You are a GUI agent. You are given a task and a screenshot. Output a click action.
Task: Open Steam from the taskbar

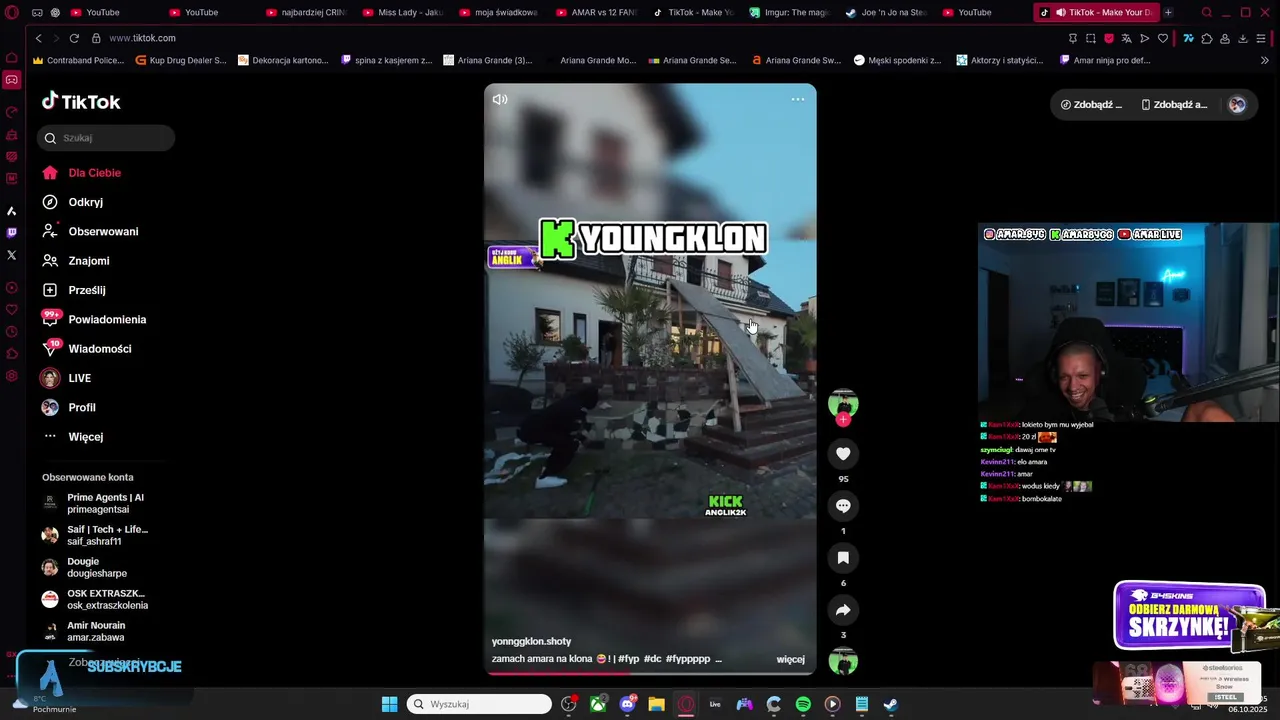click(x=891, y=704)
